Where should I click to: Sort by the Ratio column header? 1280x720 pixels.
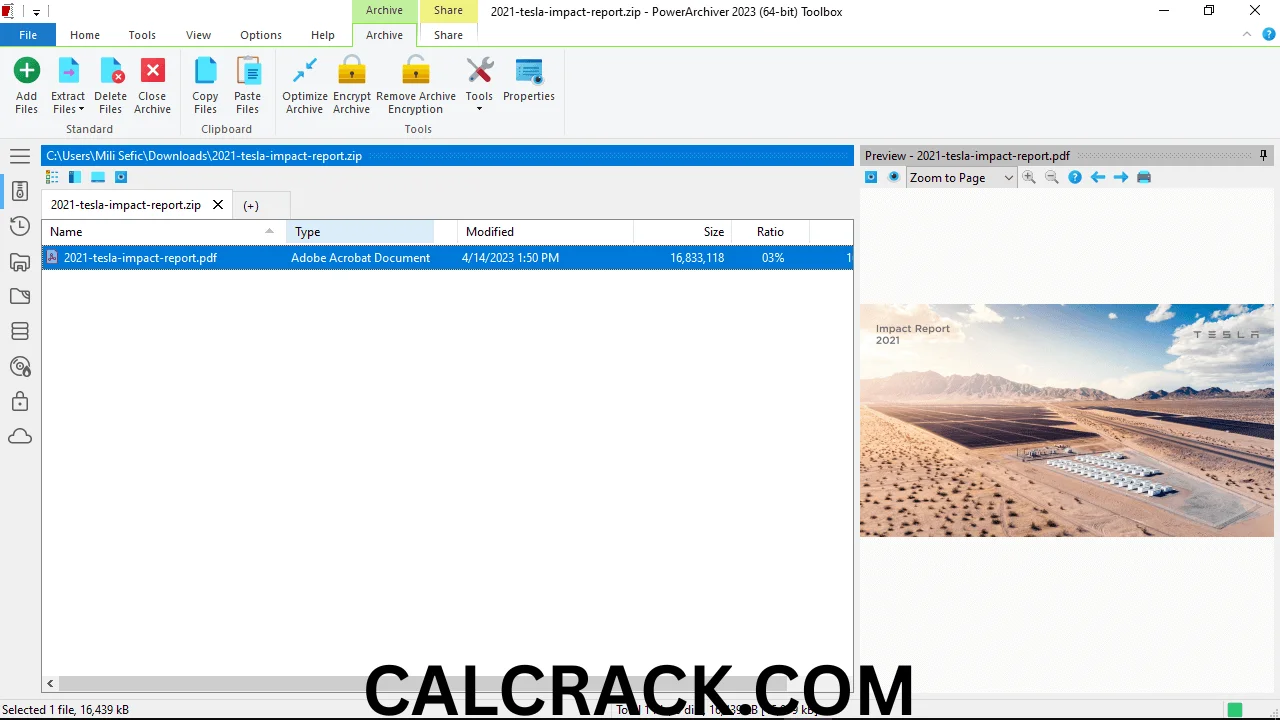pyautogui.click(x=770, y=232)
